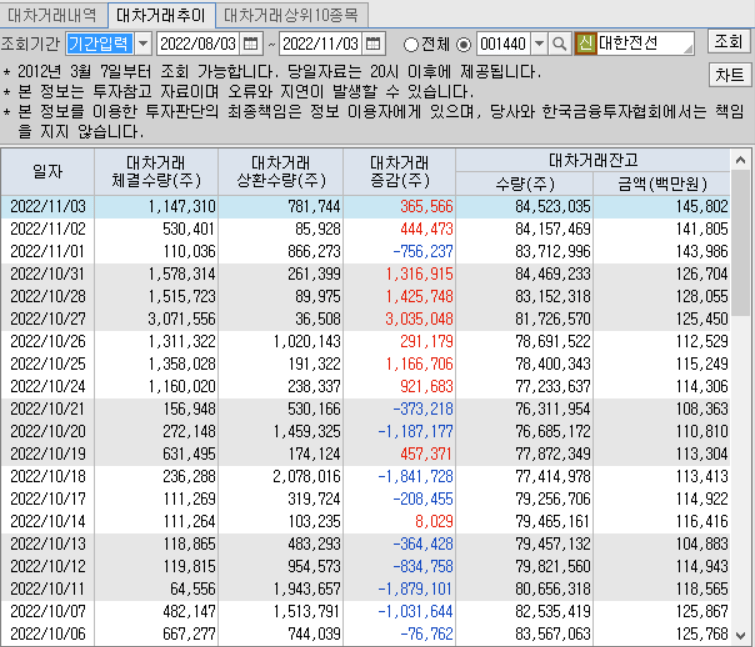This screenshot has height=647, width=755.
Task: Click the 대차거래 증감(주) column header
Action: coord(399,172)
